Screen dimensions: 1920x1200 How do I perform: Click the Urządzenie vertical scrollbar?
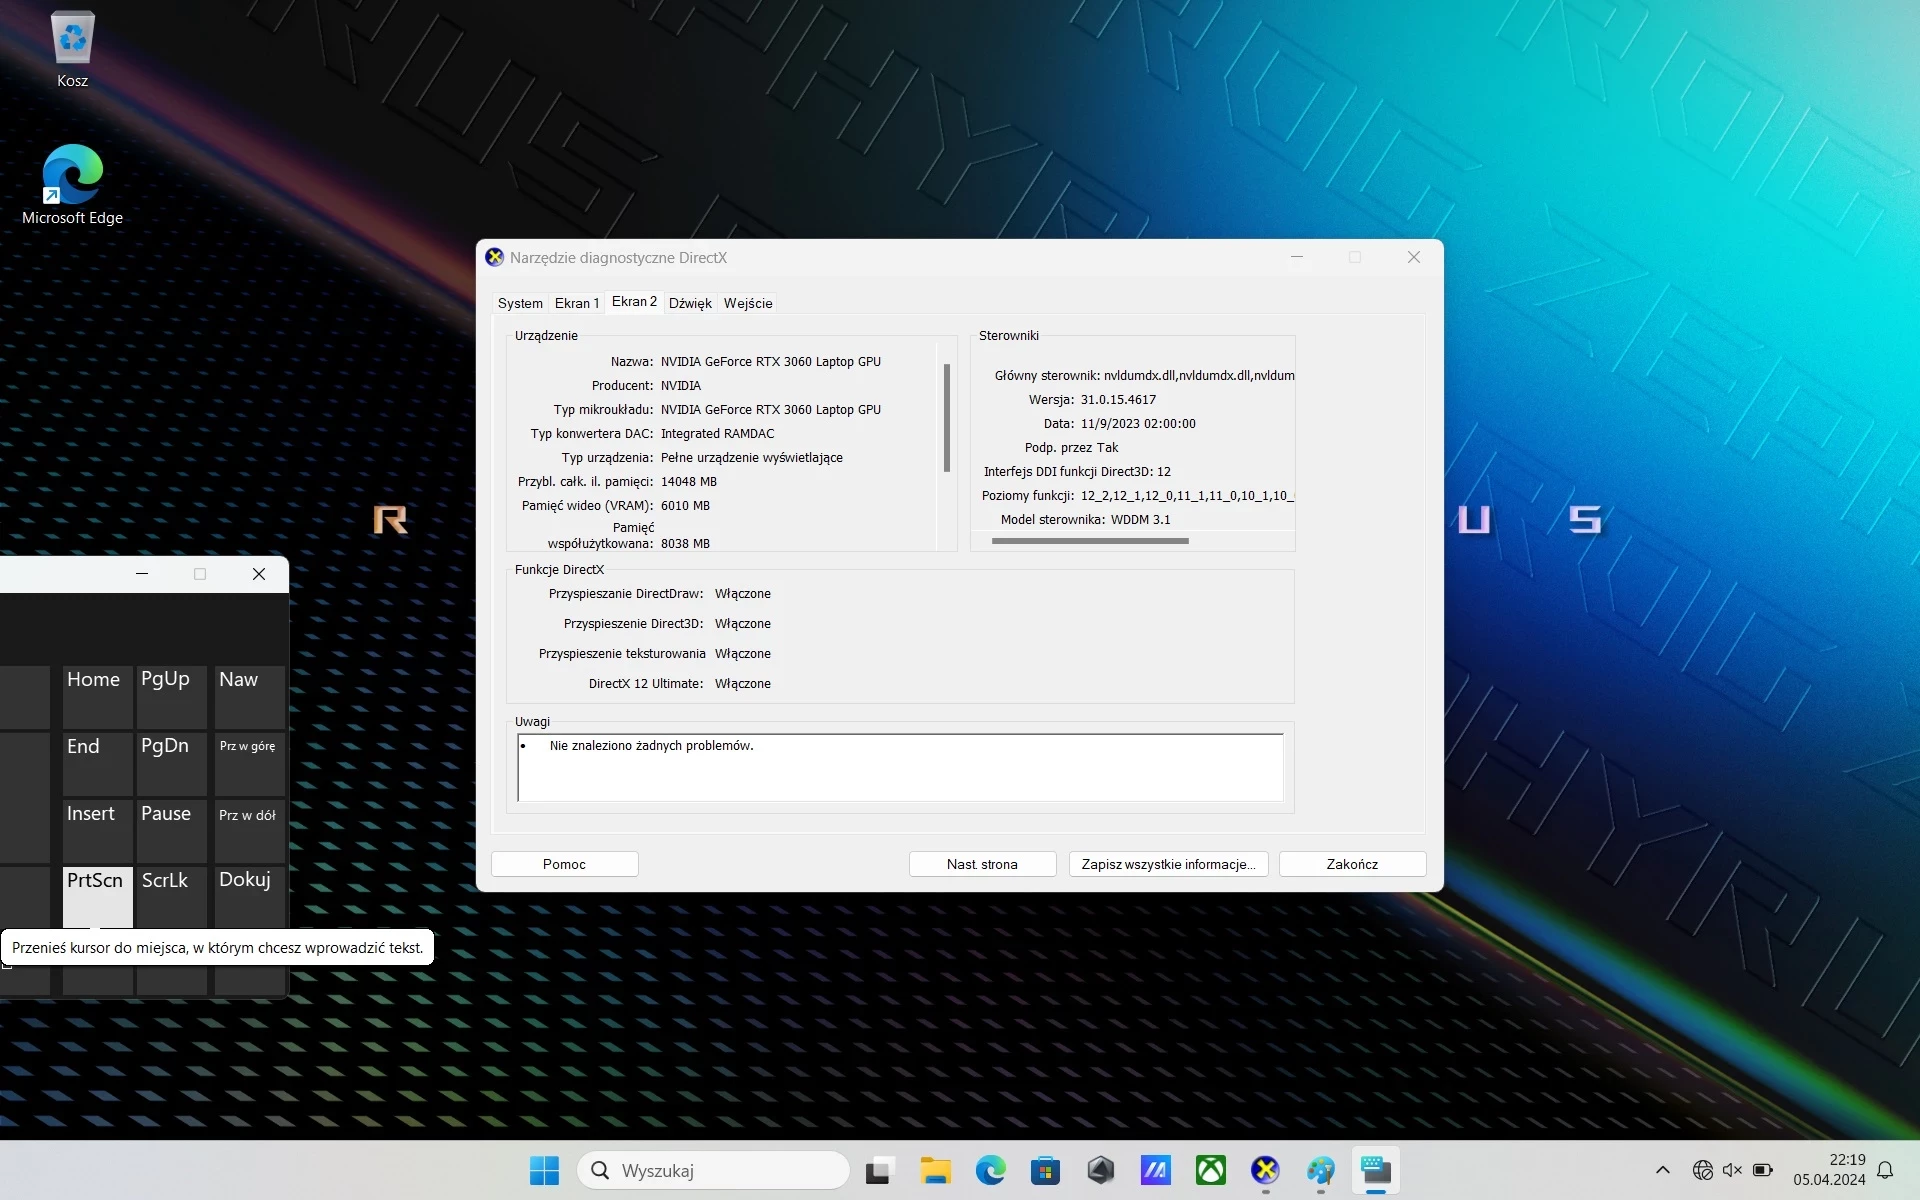point(946,417)
